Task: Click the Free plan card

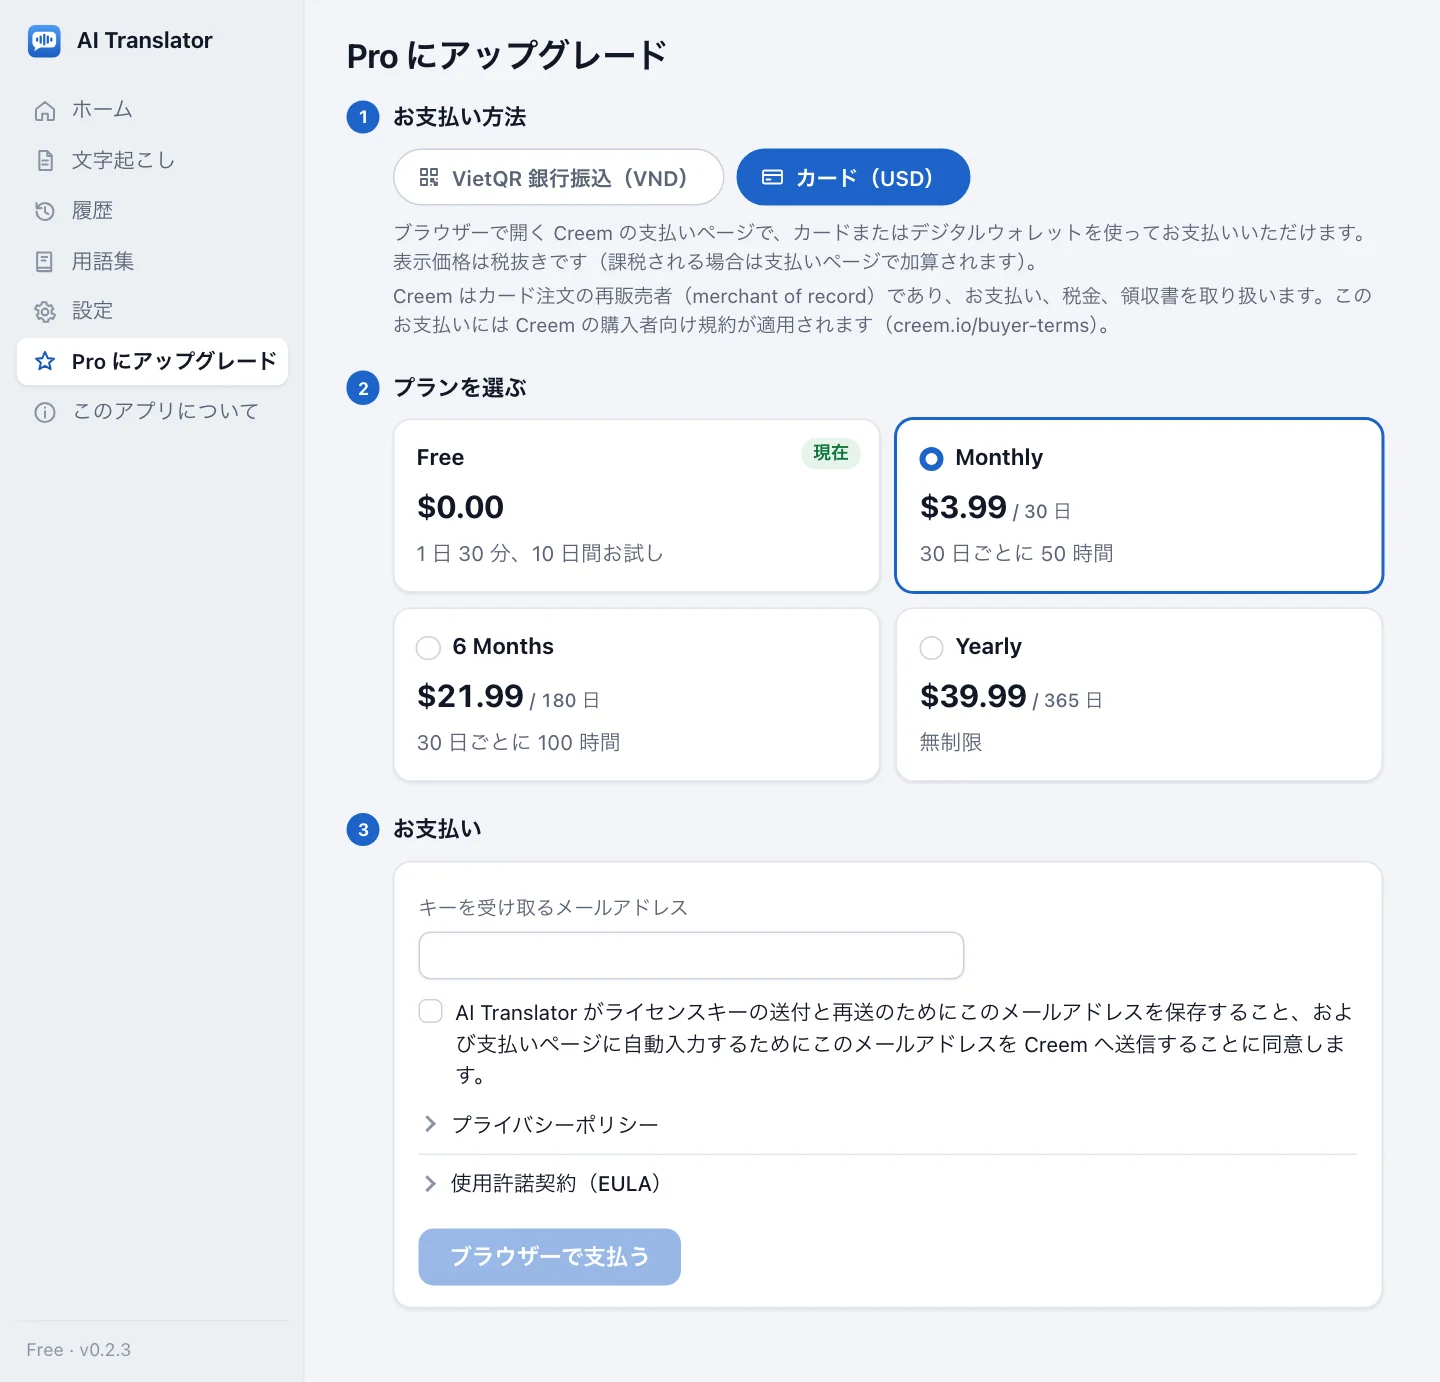Action: click(637, 505)
